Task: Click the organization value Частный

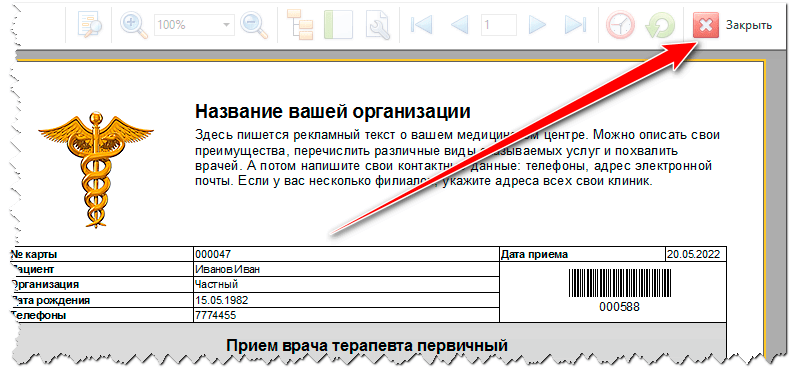Action: 216,285
